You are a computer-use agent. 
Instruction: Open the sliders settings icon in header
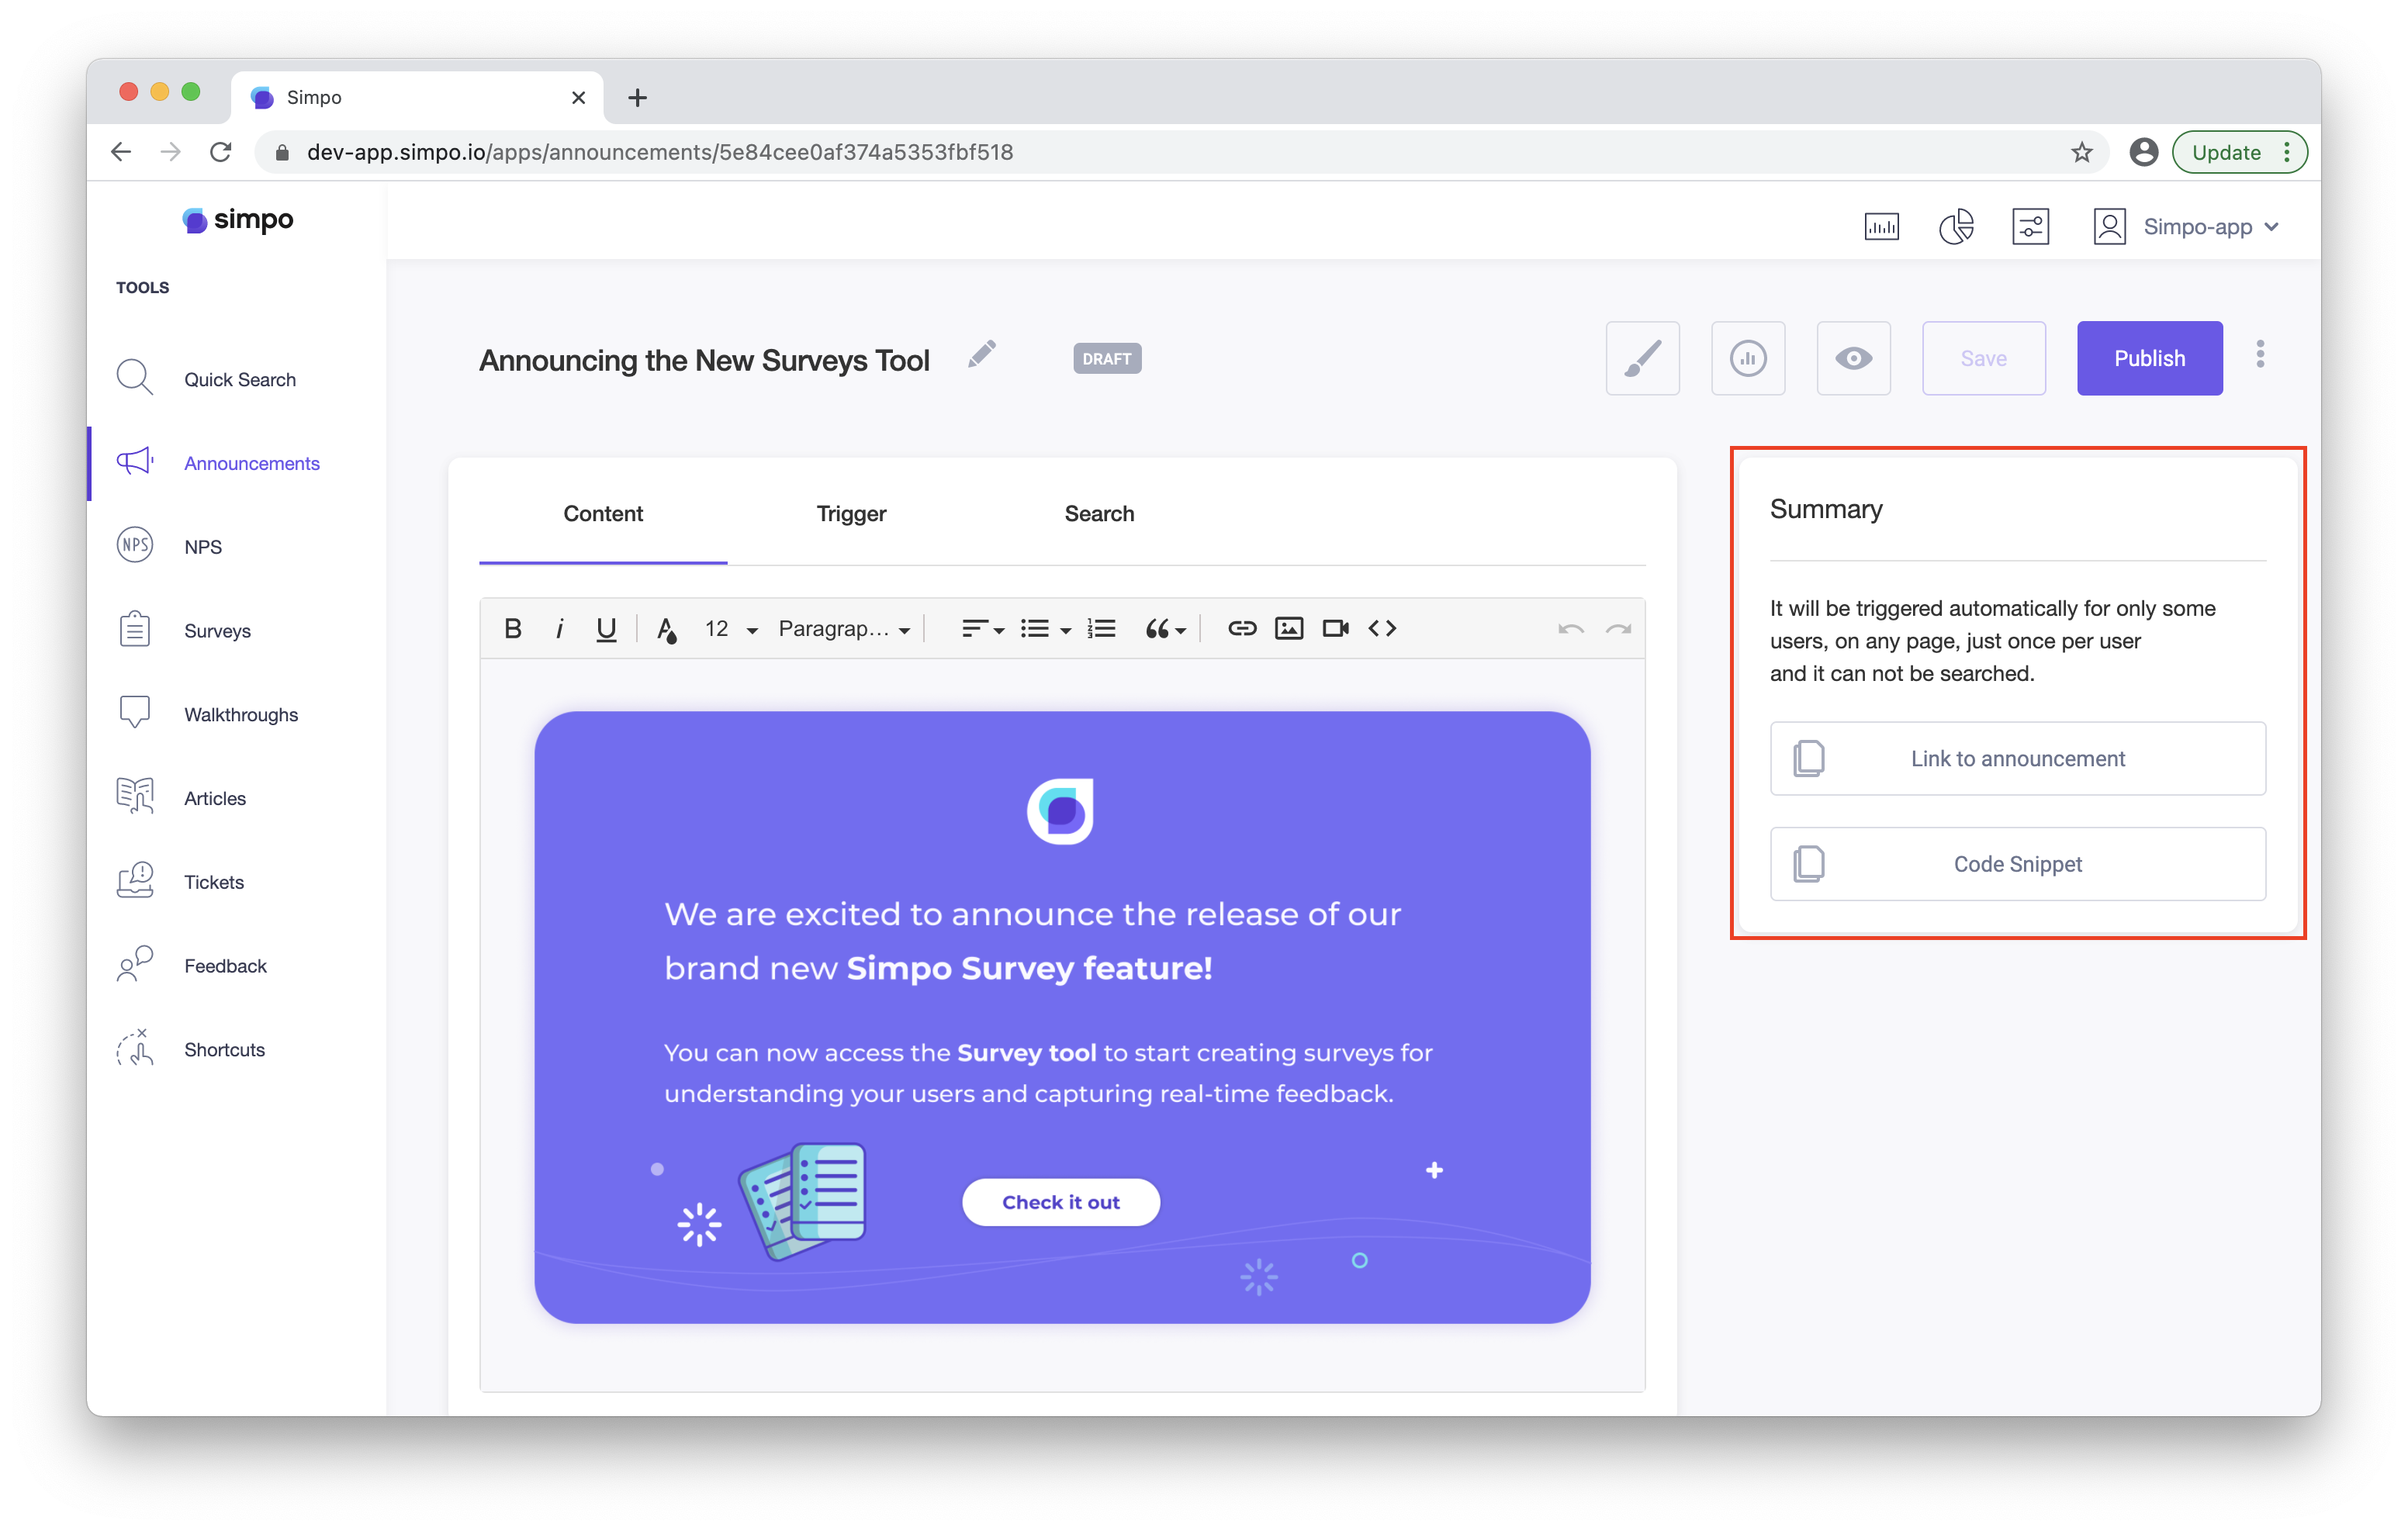[2030, 227]
